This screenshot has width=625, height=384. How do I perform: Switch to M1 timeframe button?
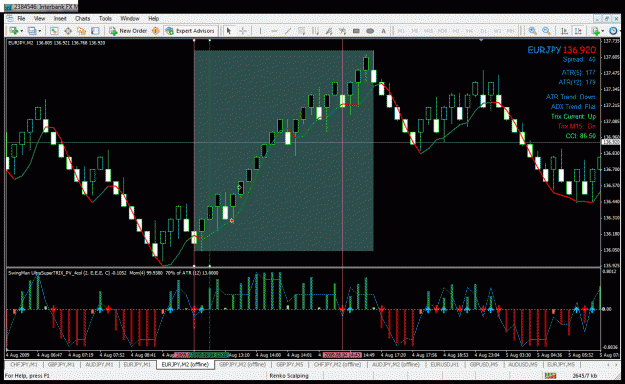(x=401, y=31)
